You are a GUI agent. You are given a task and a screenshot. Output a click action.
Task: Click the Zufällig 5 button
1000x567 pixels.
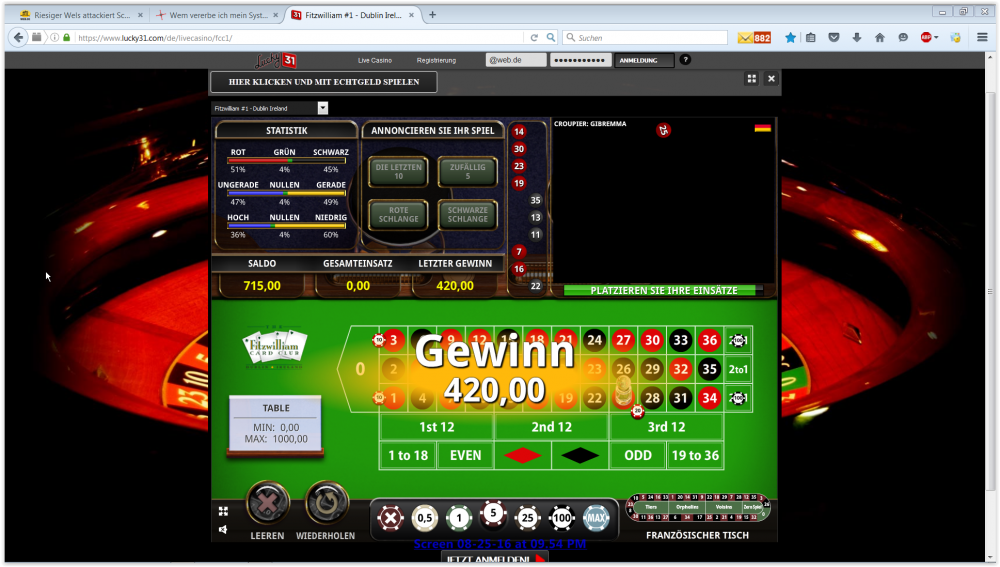467,172
